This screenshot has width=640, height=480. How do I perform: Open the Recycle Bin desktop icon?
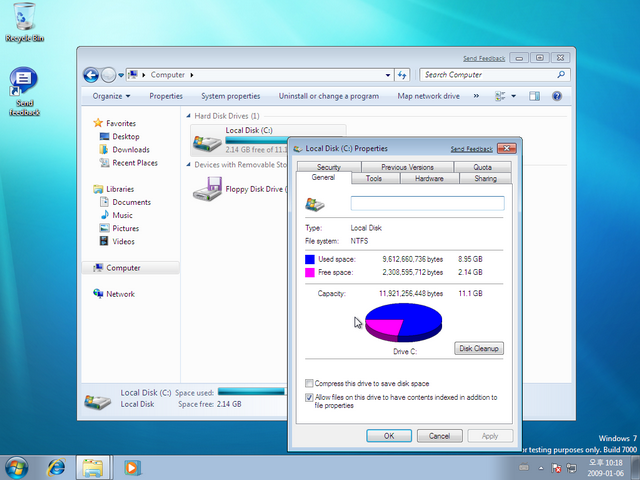pos(24,22)
